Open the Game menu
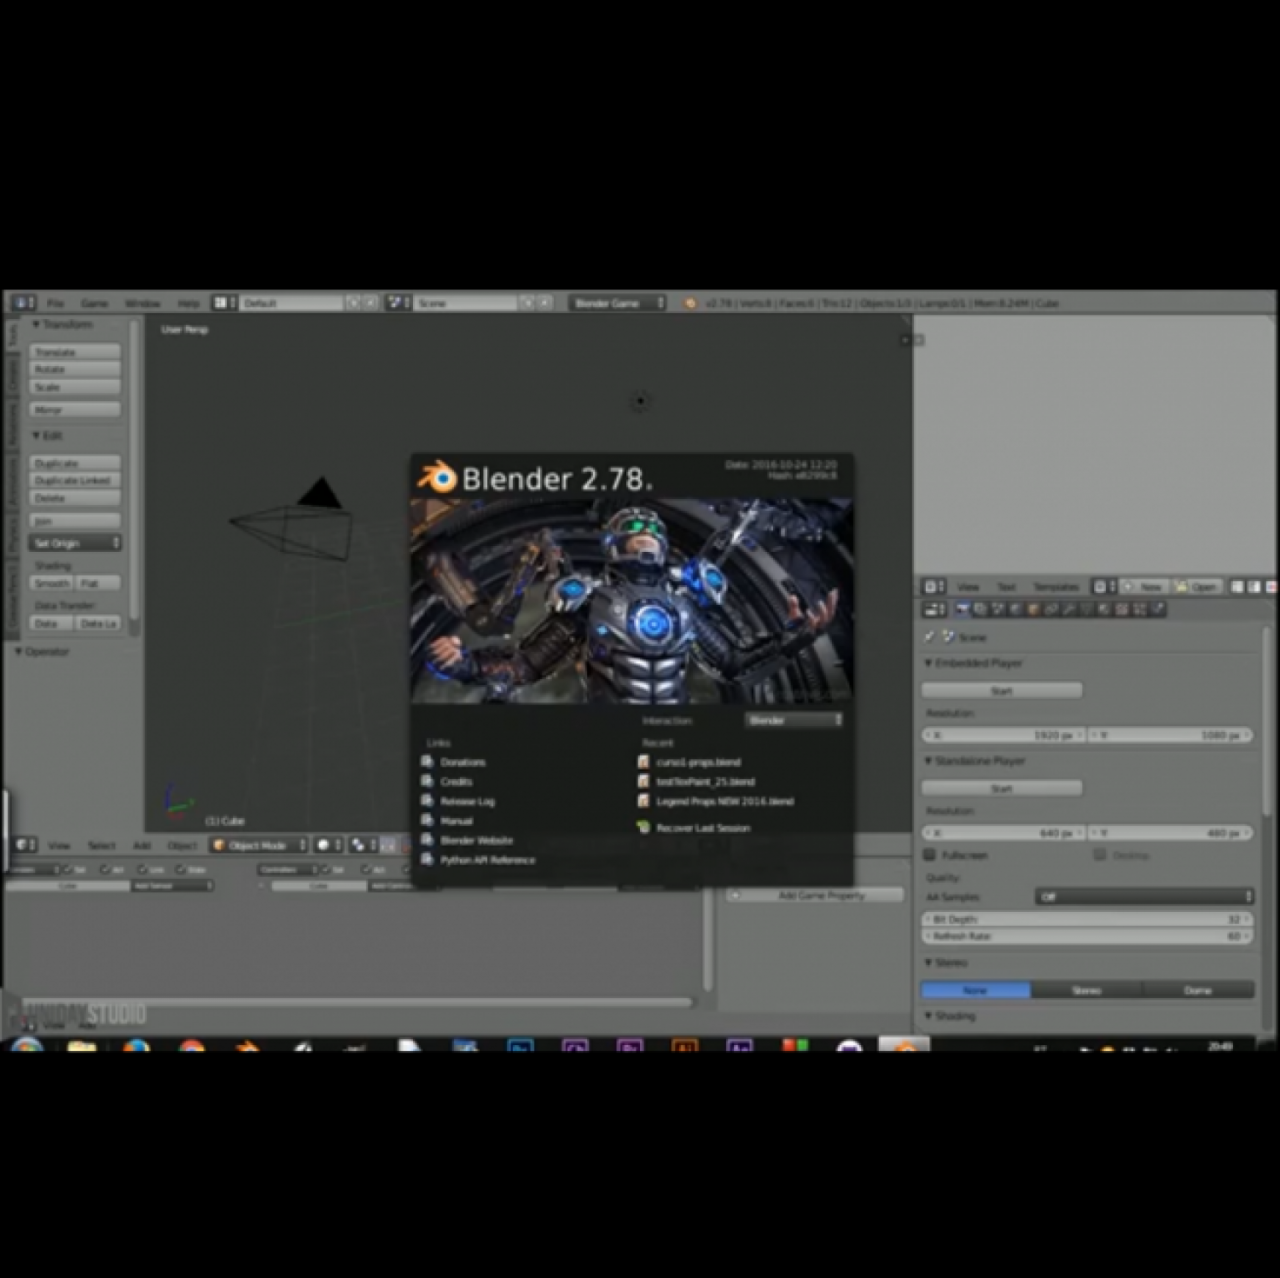 click(94, 303)
